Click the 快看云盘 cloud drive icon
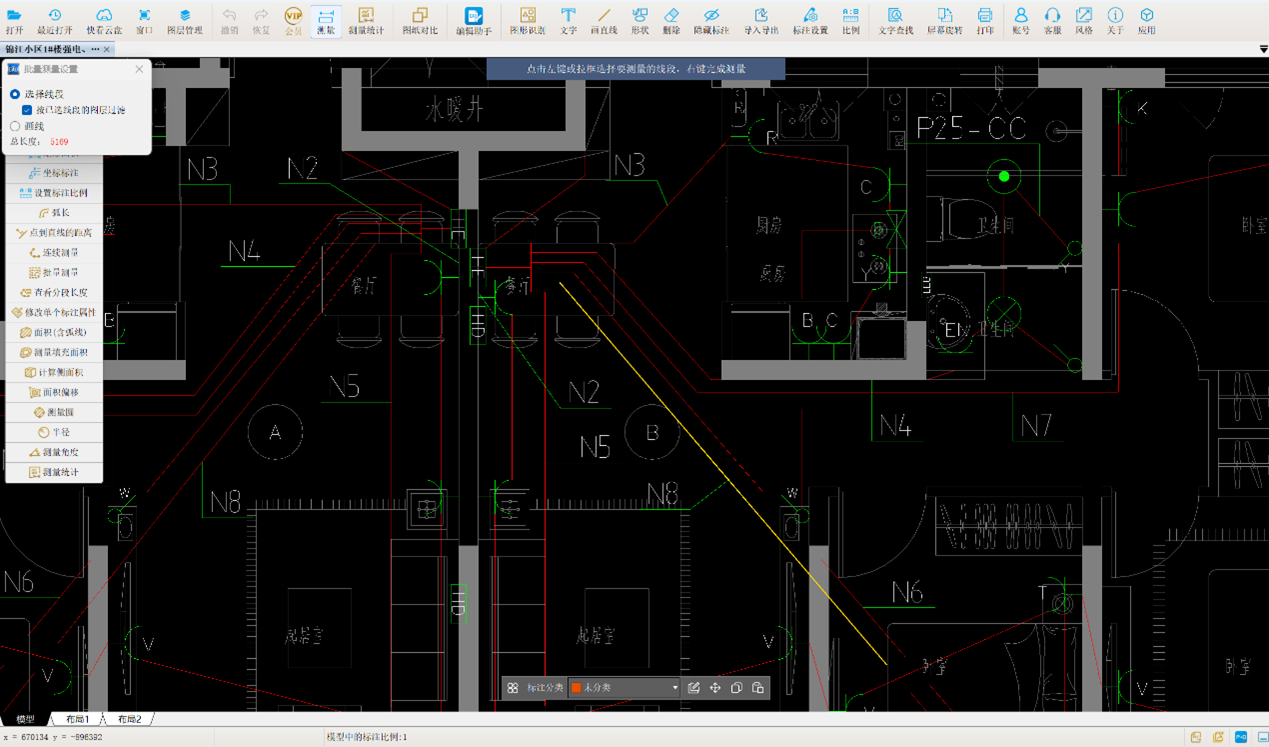 [x=104, y=20]
